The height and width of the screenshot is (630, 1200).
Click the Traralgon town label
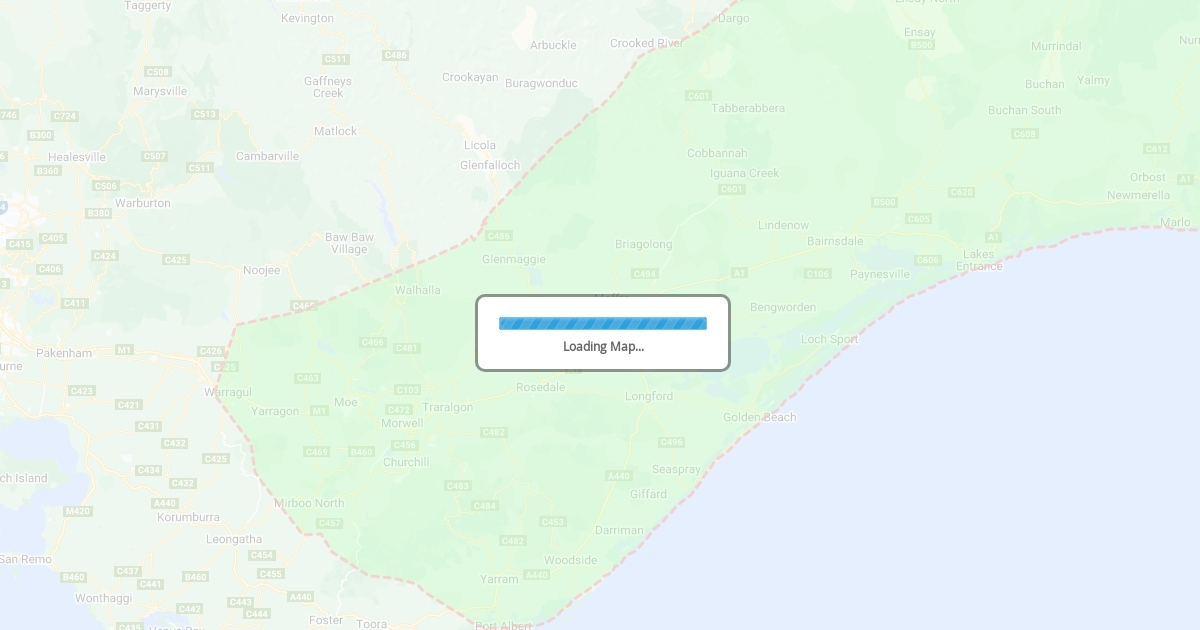(448, 408)
